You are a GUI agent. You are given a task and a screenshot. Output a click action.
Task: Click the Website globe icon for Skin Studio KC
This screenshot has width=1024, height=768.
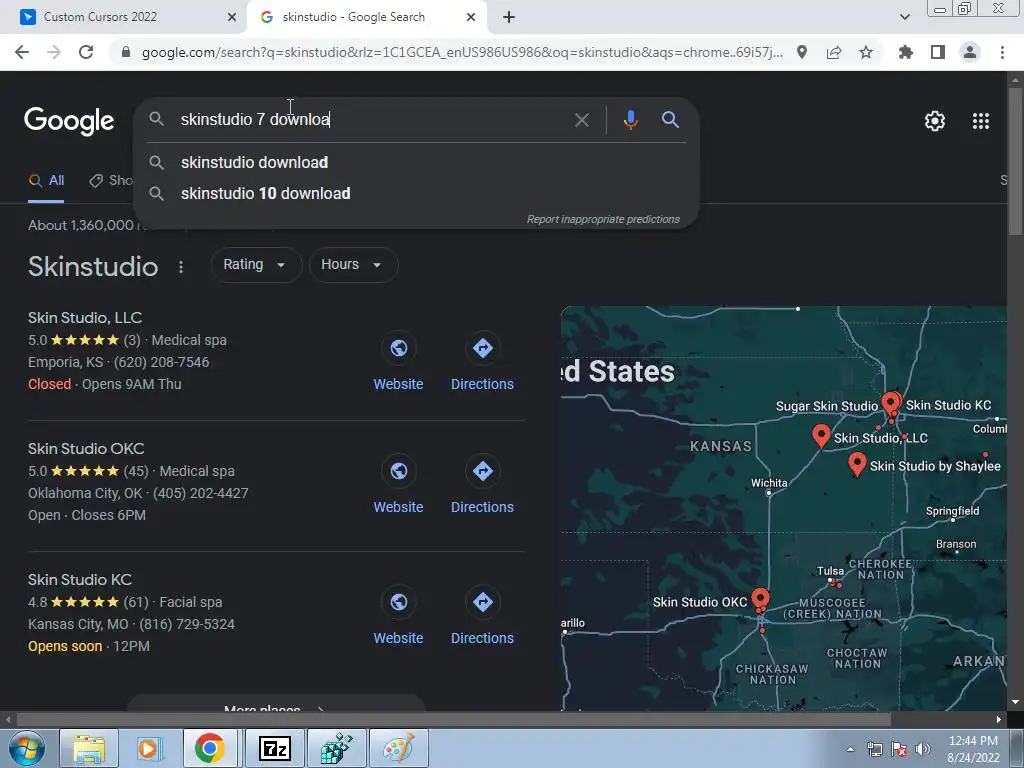(x=398, y=602)
